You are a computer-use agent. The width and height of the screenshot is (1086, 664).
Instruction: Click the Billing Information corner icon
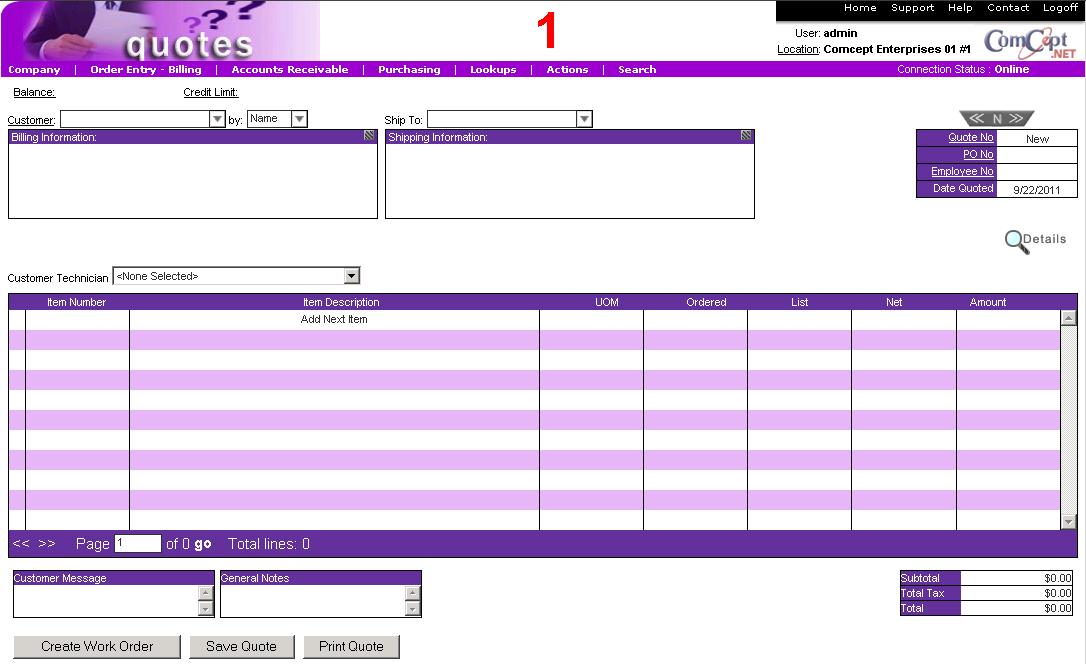[x=370, y=136]
